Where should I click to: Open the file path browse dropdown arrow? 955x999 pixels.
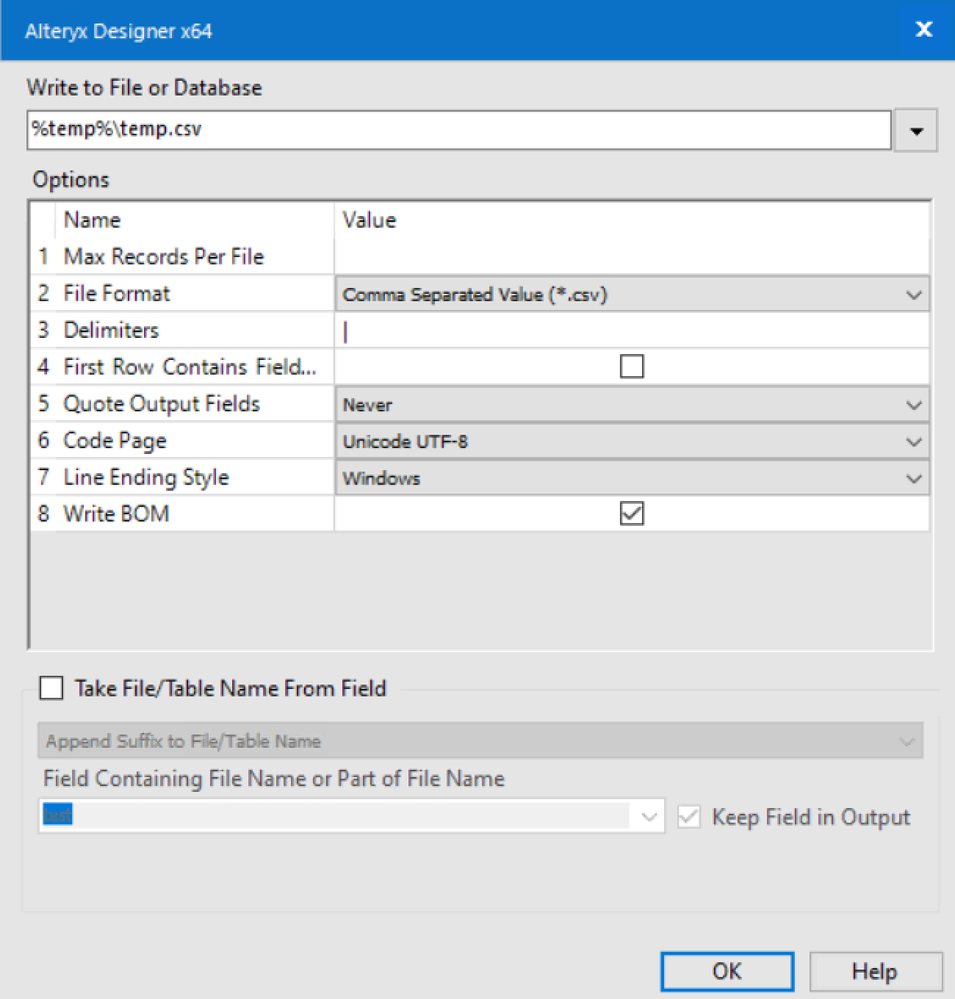916,131
